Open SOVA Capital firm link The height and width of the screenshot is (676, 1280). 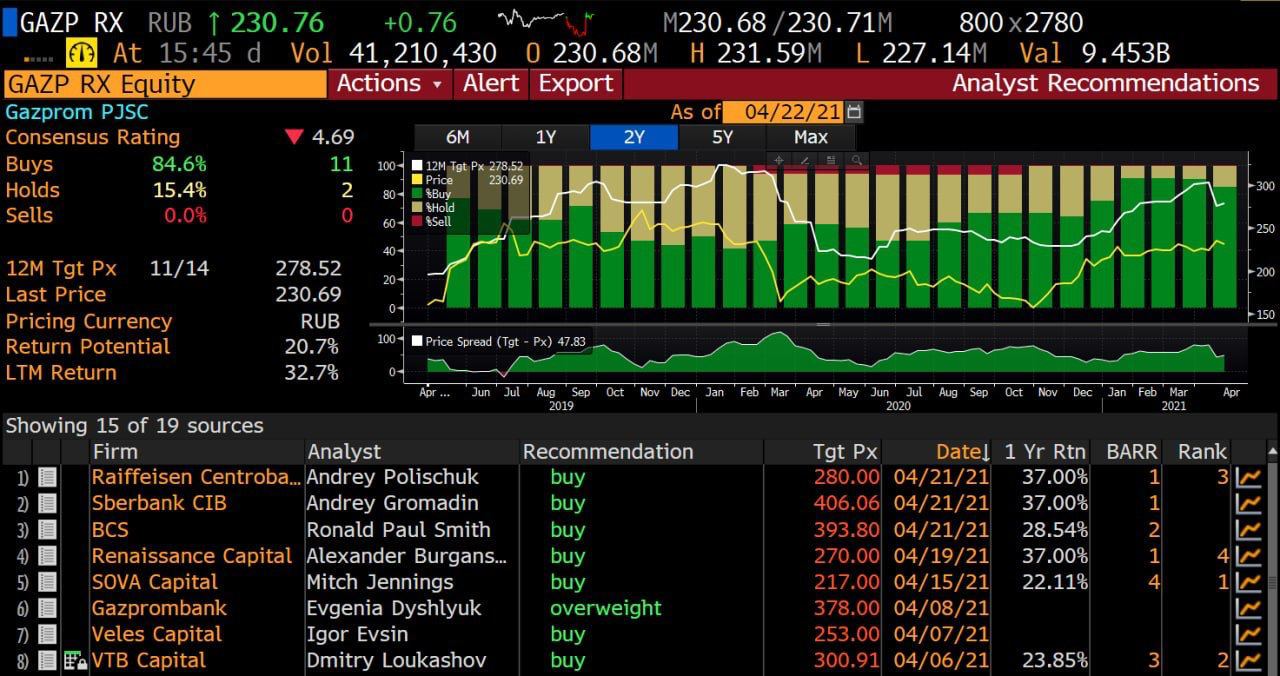[154, 582]
